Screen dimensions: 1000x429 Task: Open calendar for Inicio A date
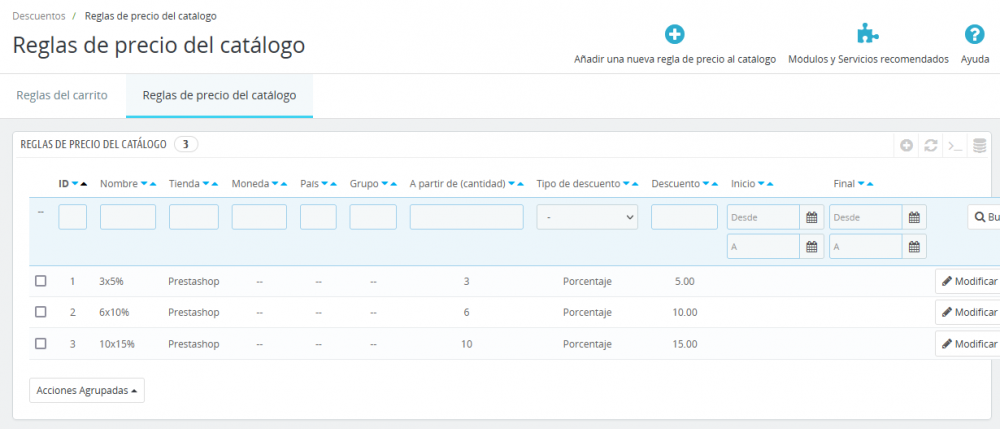[x=812, y=247]
